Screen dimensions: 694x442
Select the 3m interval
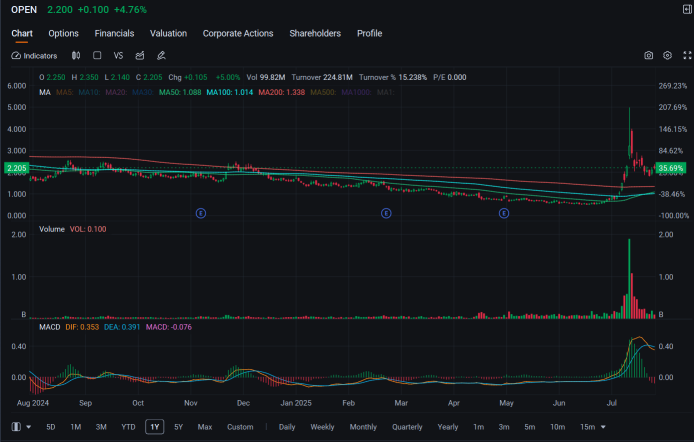coord(504,427)
